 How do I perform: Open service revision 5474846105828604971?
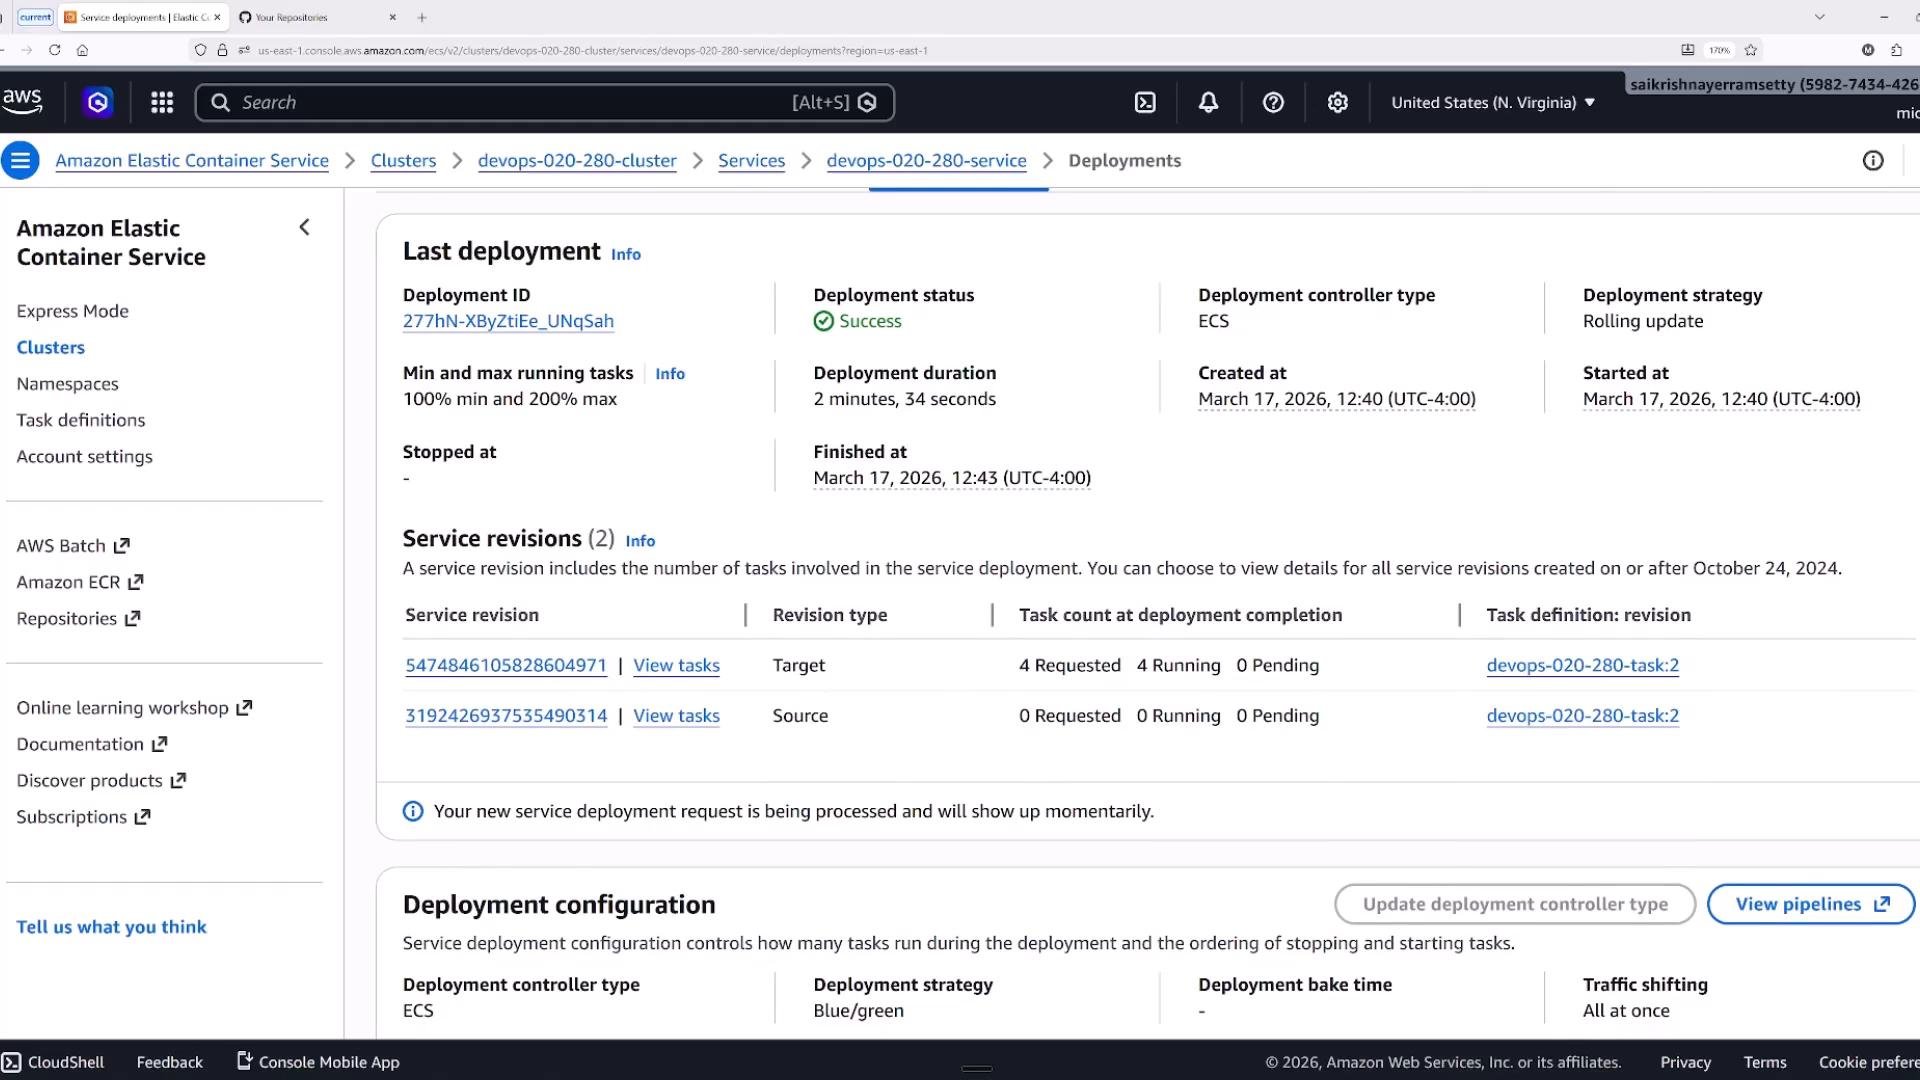click(x=506, y=665)
